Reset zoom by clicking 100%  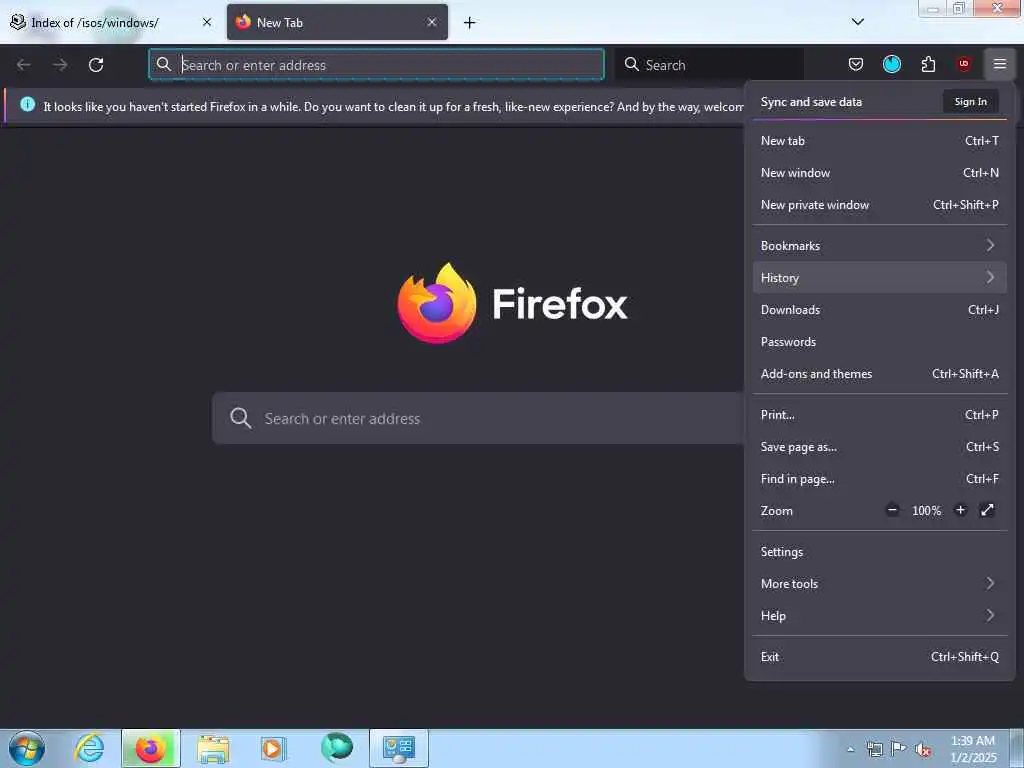point(926,511)
